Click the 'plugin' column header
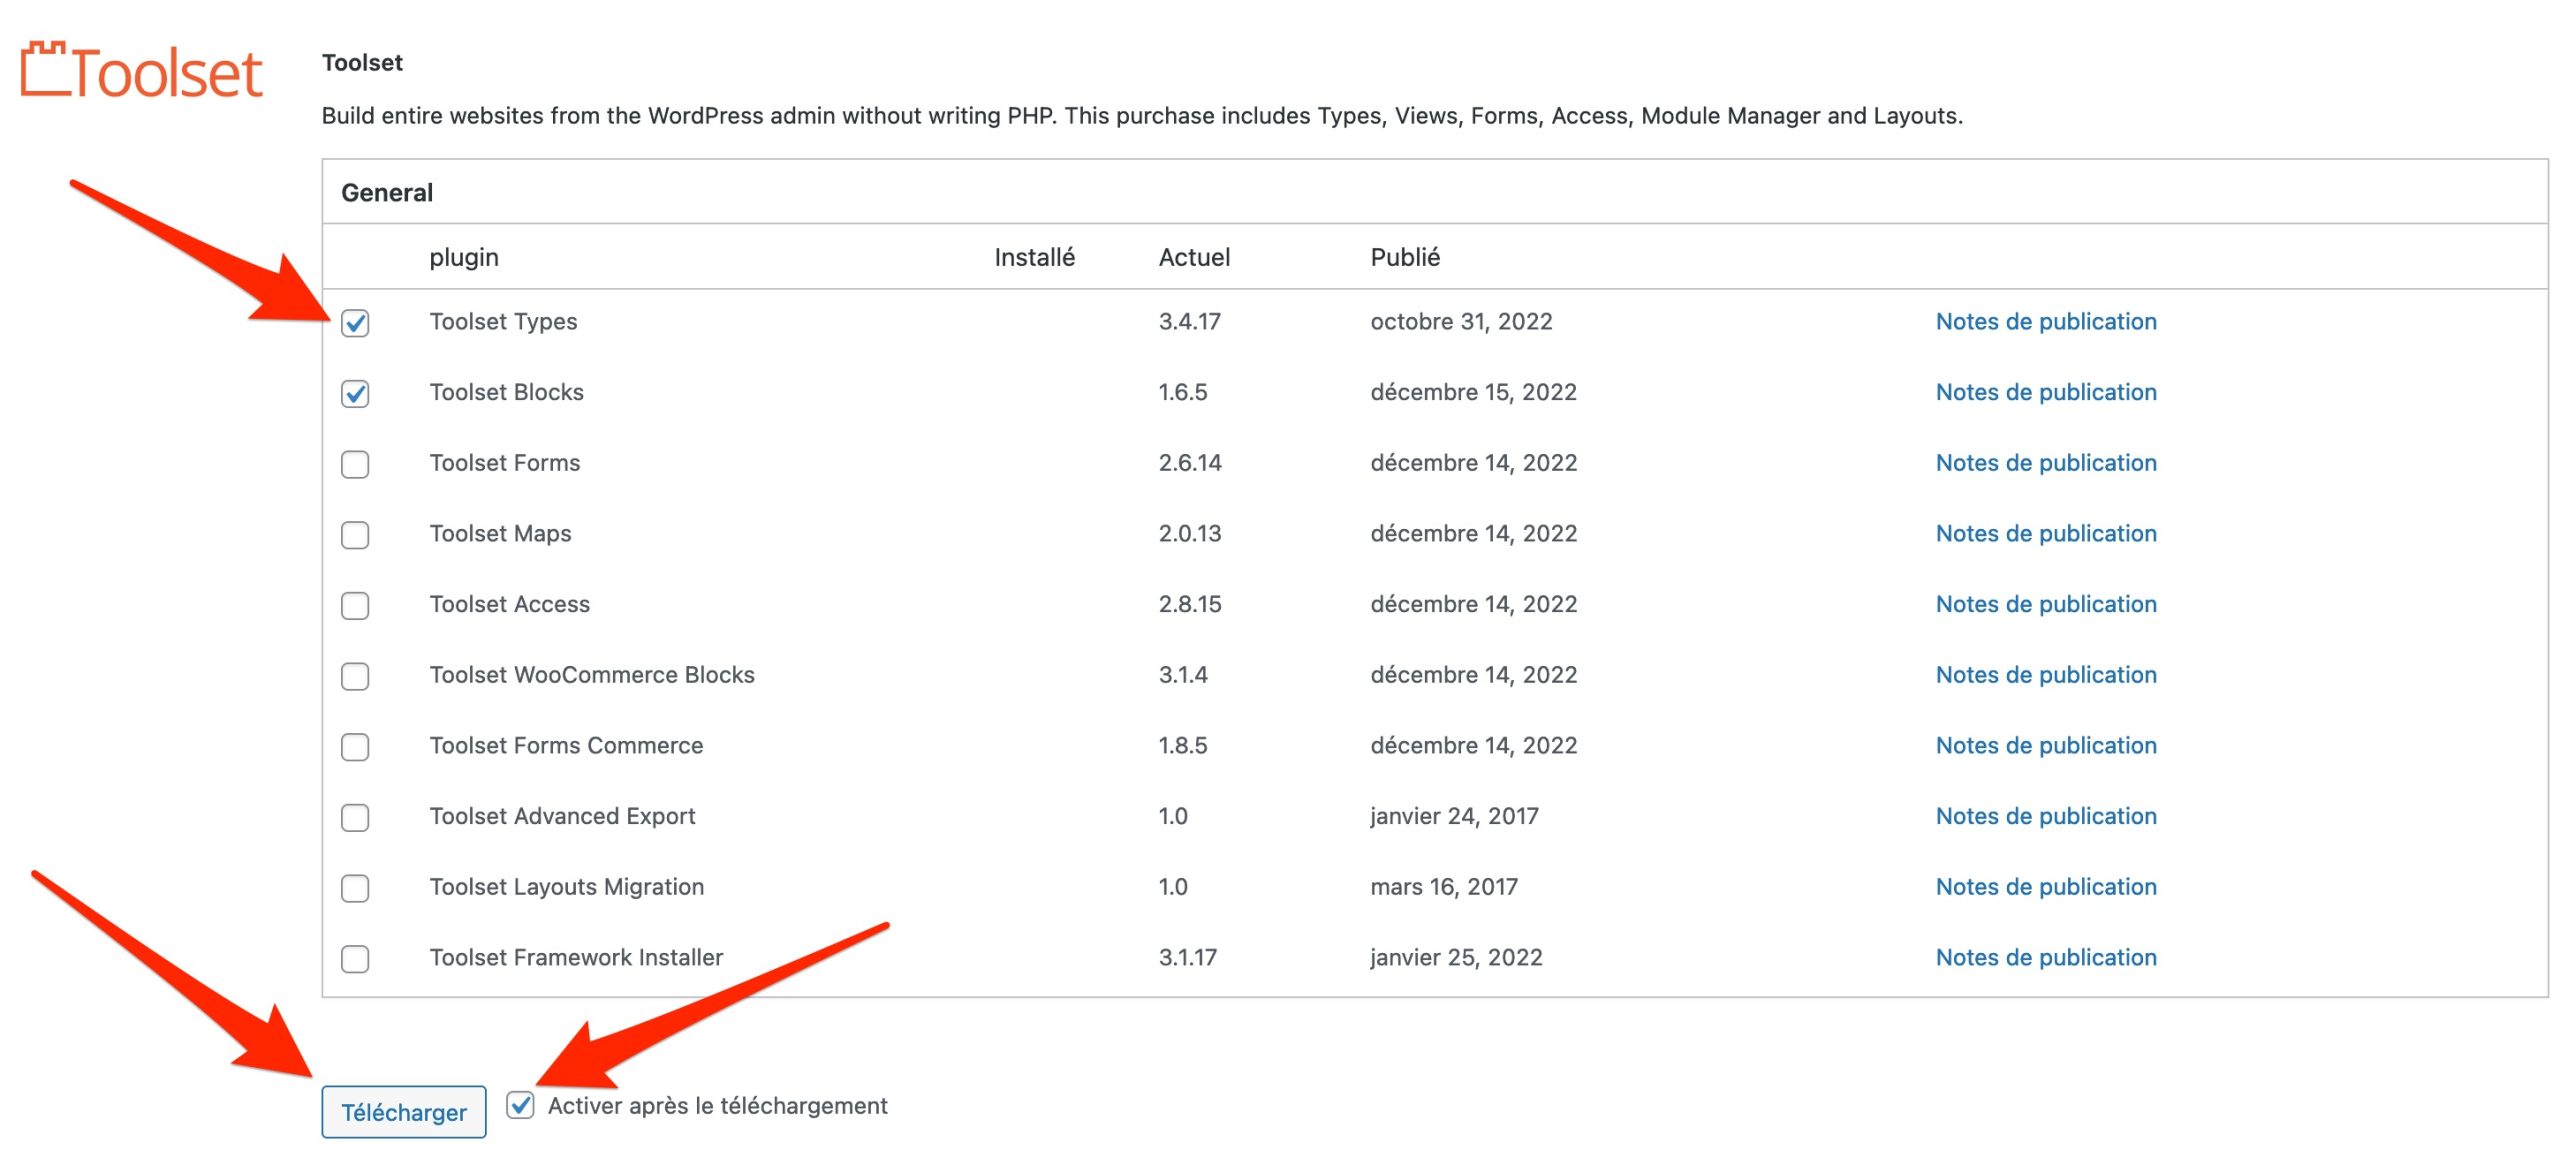Screen dimensions: 2560x1150 click(464, 258)
